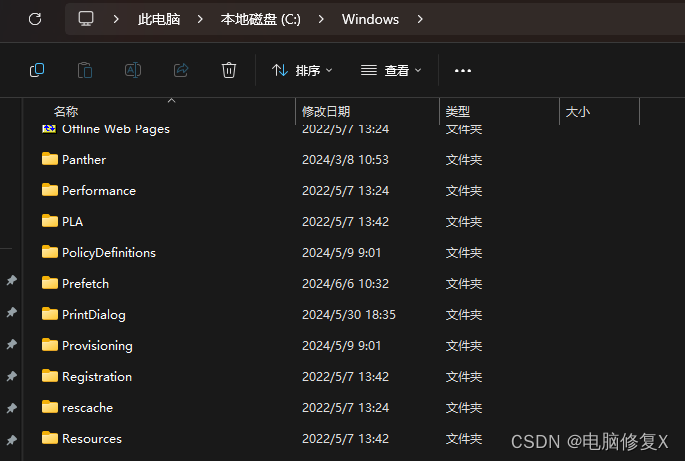Viewport: 685px width, 461px height.
Task: Click the computer monitor icon in breadcrumb
Action: (x=86, y=19)
